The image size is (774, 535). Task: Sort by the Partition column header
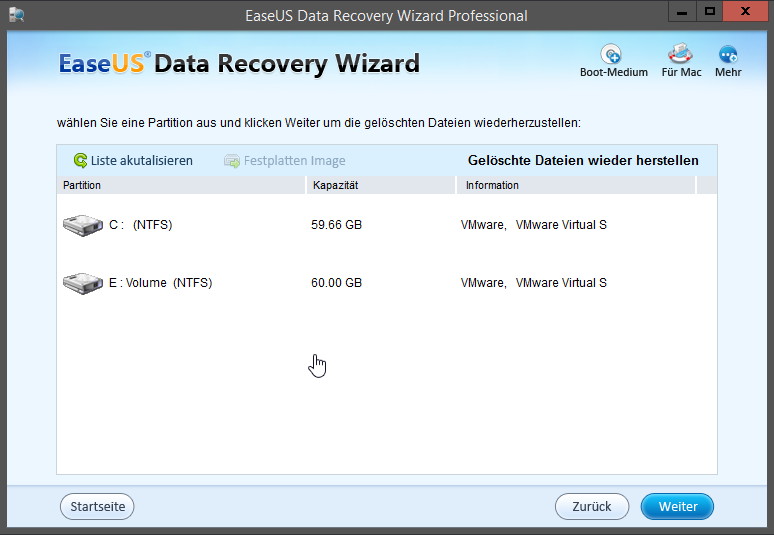(x=181, y=185)
